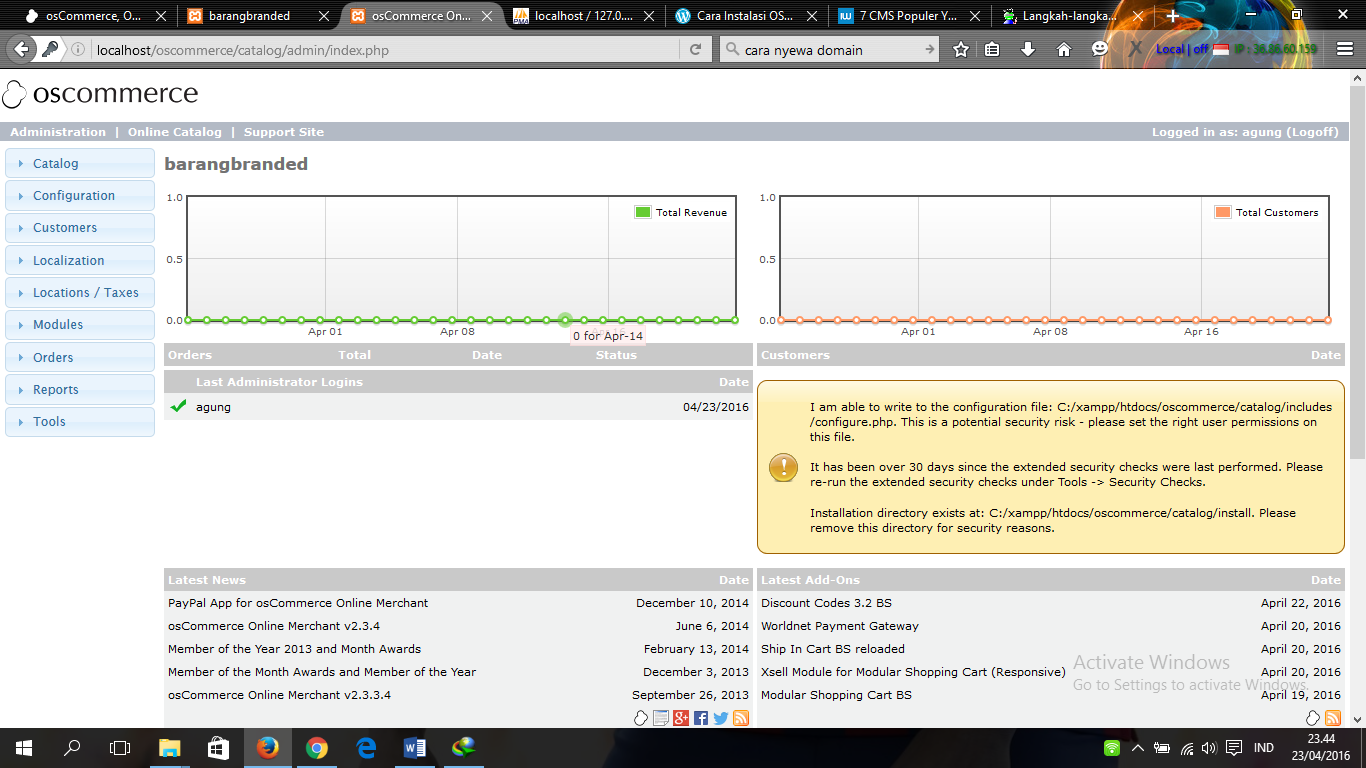Expand the Customers sidebar section
The width and height of the screenshot is (1366, 768).
pos(80,228)
